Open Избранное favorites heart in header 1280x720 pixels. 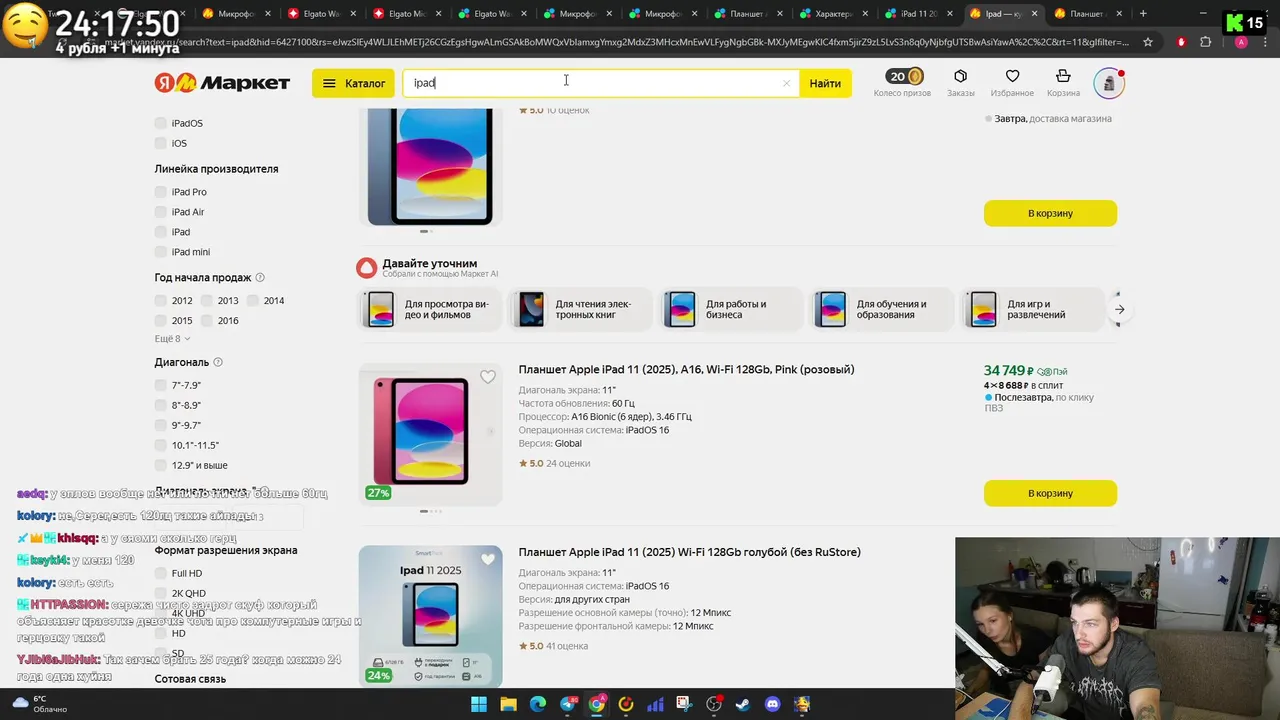click(x=1012, y=83)
